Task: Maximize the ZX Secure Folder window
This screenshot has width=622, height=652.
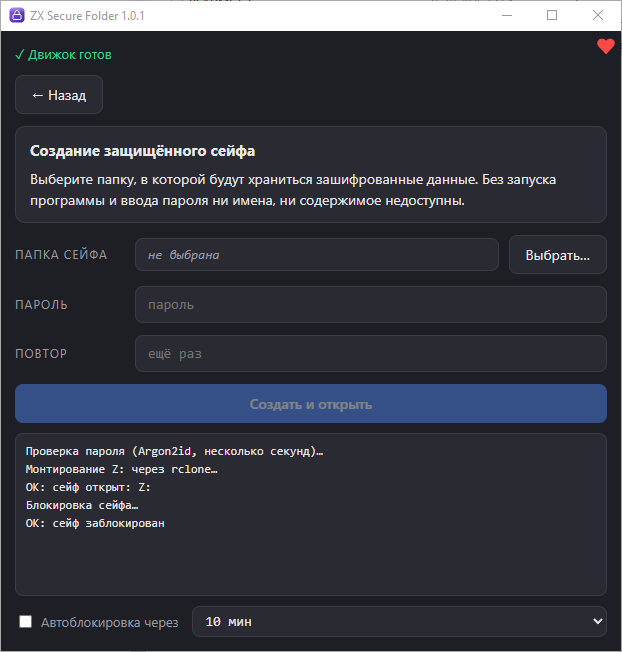Action: pos(552,15)
